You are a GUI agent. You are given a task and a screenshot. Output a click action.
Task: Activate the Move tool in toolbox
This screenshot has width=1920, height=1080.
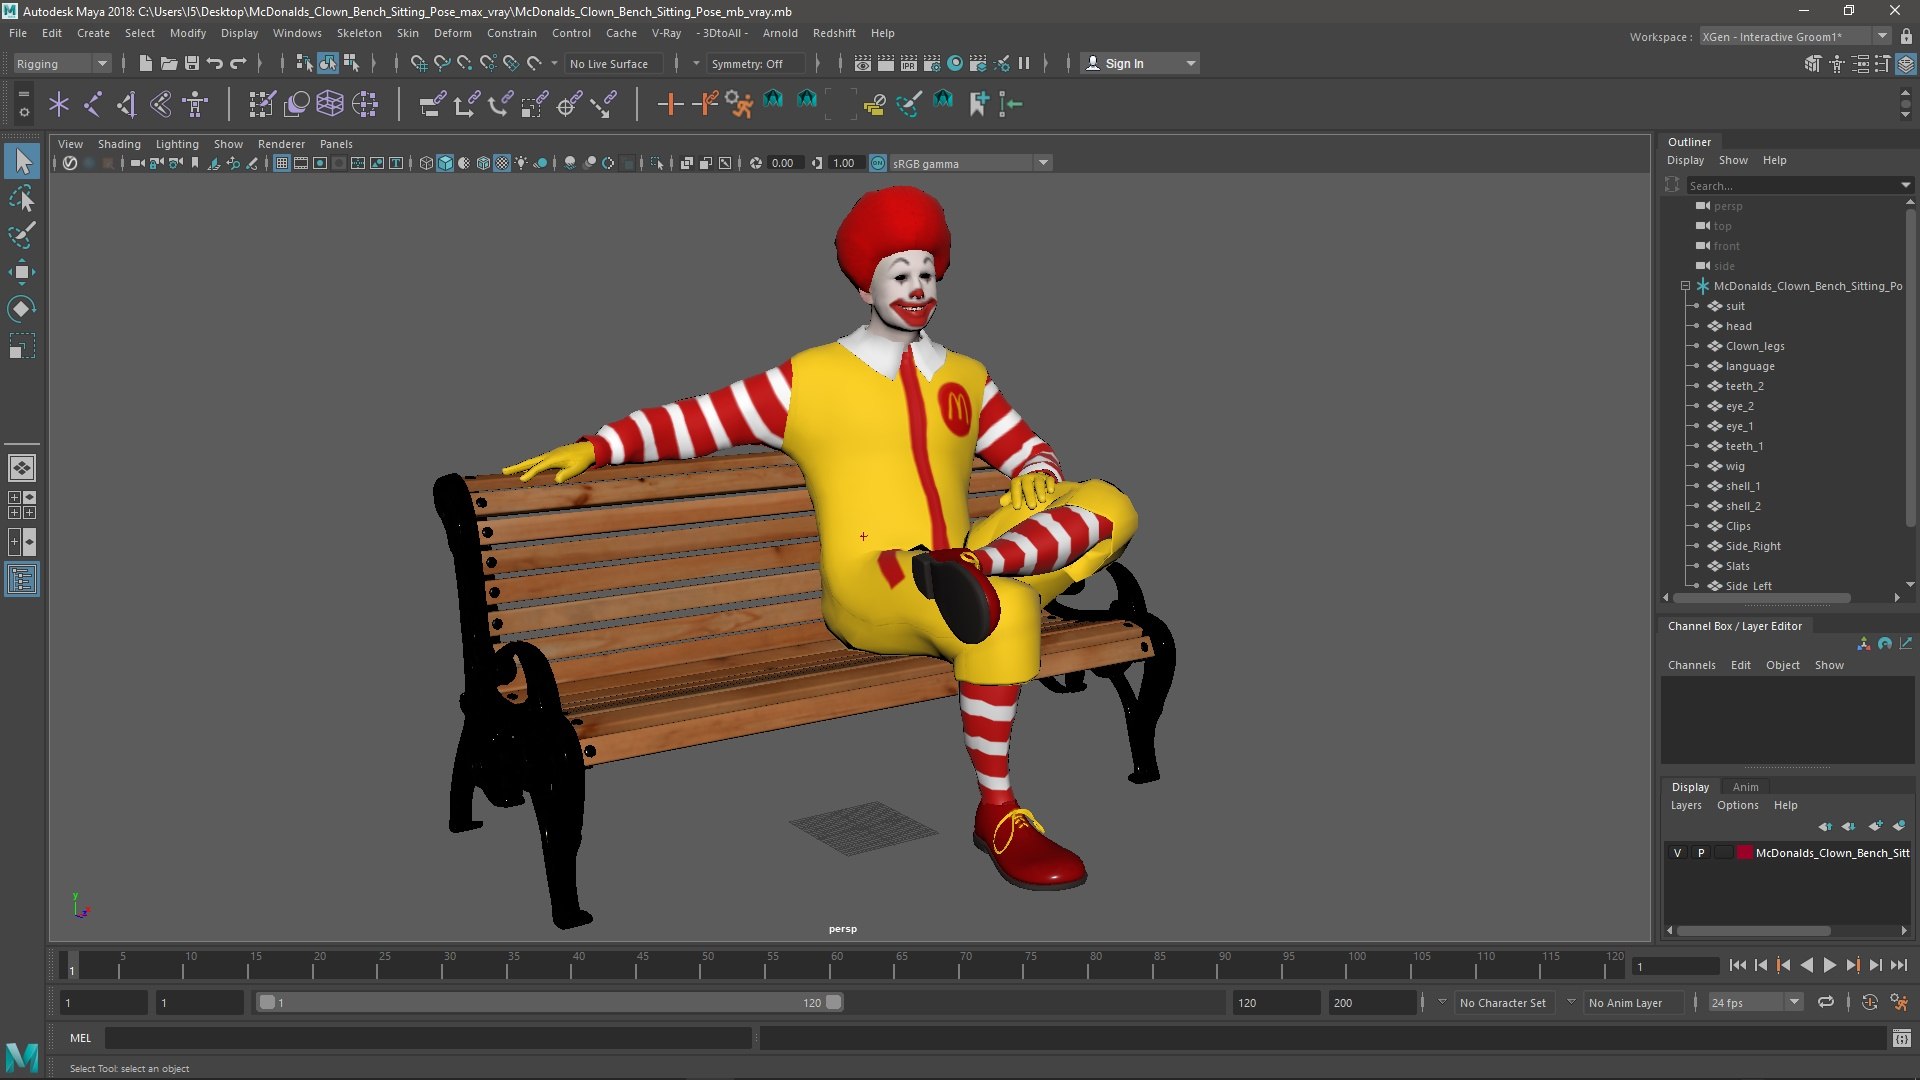coord(22,272)
